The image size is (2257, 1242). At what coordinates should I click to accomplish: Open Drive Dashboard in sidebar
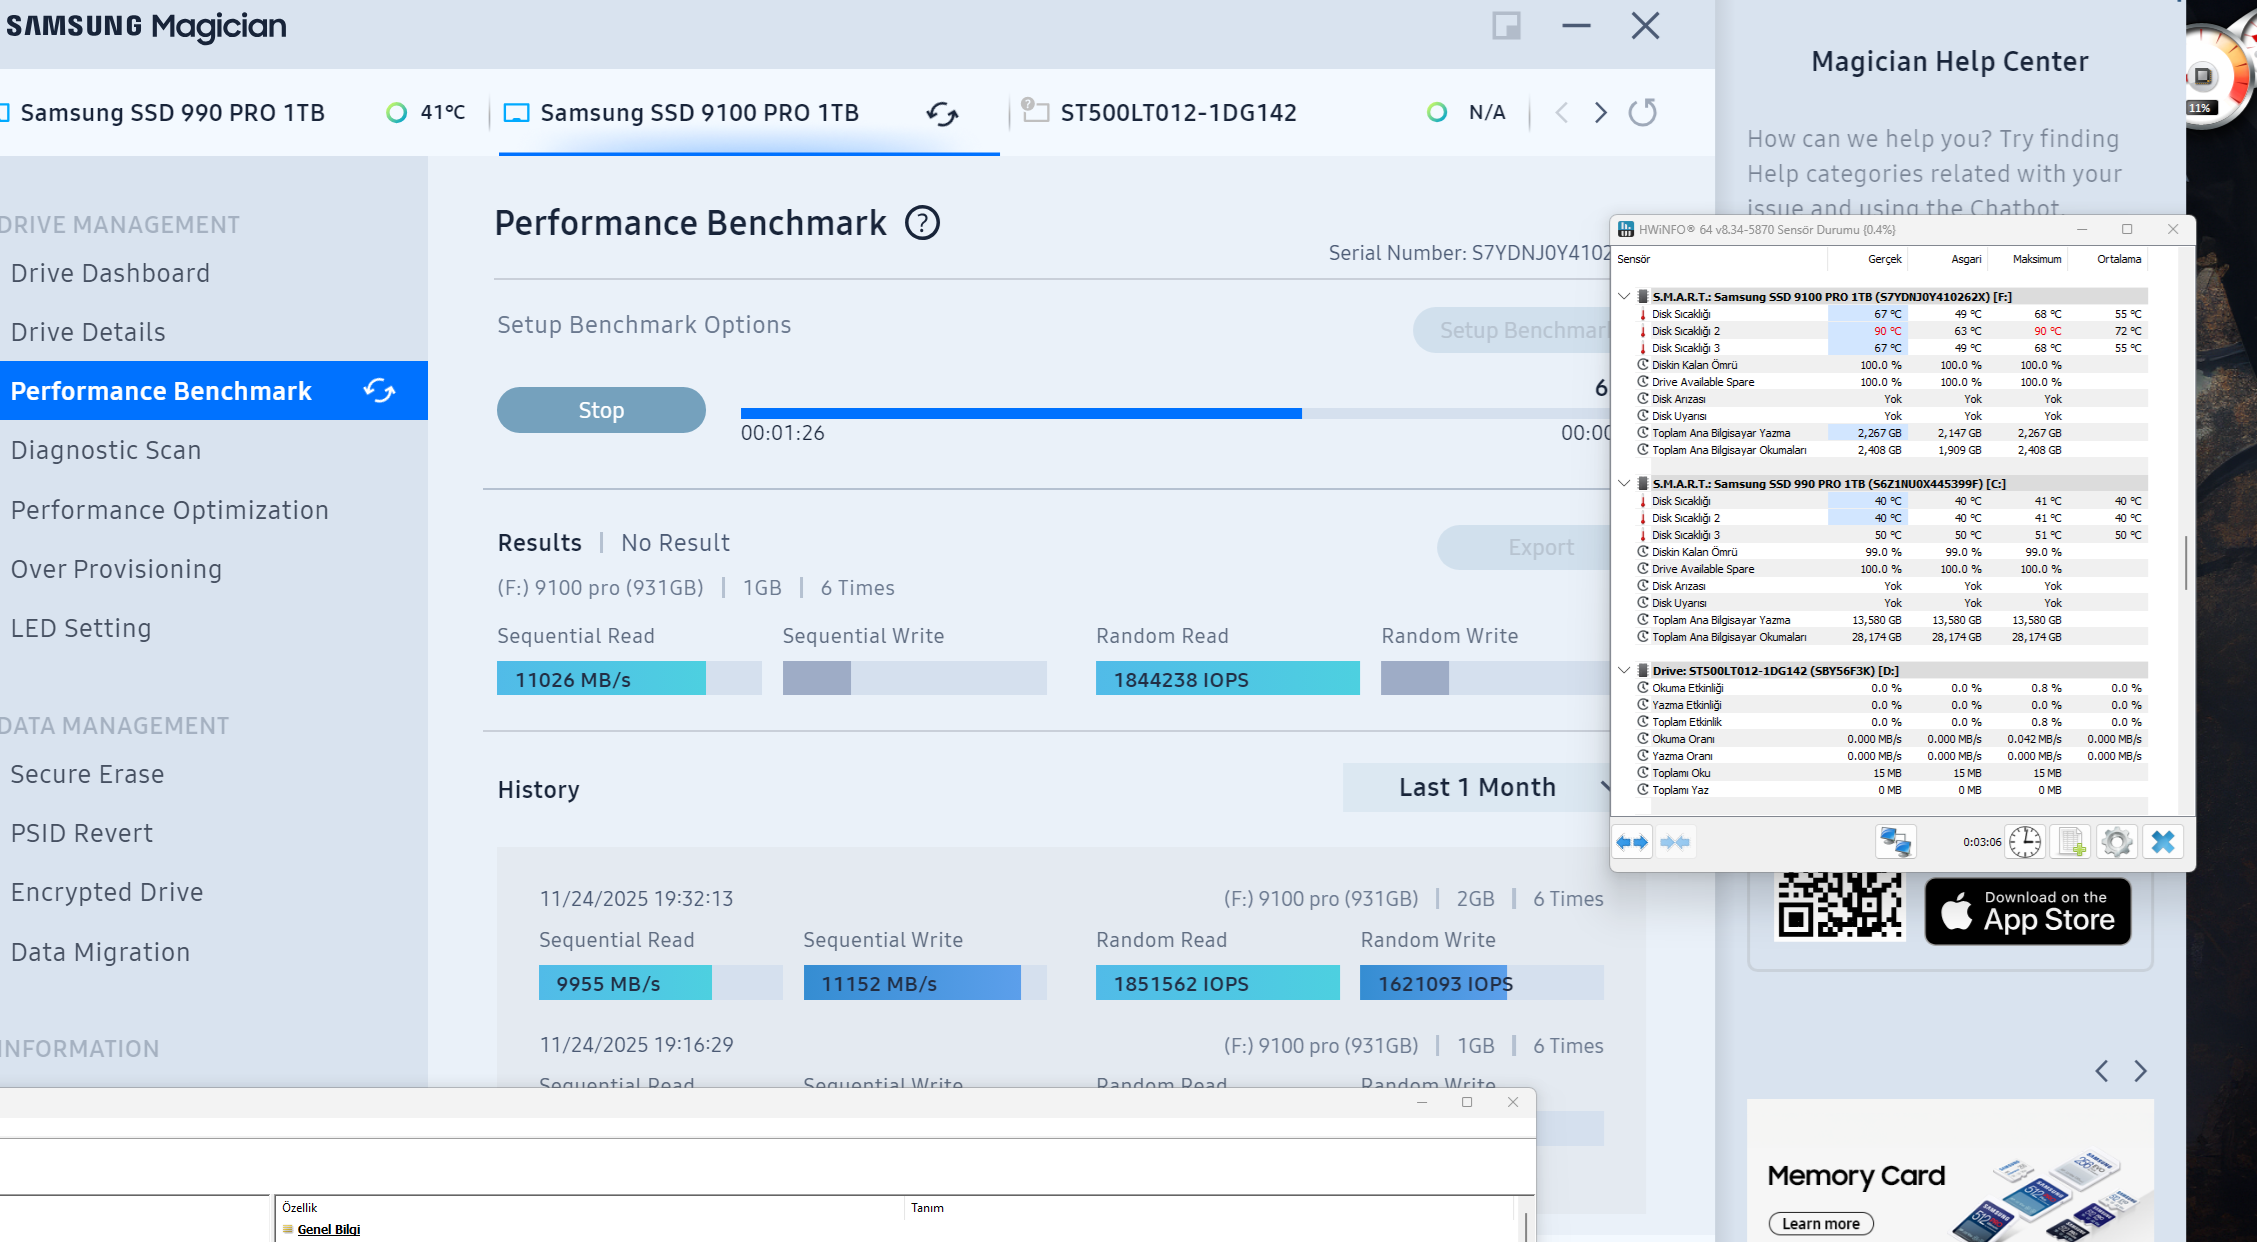(110, 273)
